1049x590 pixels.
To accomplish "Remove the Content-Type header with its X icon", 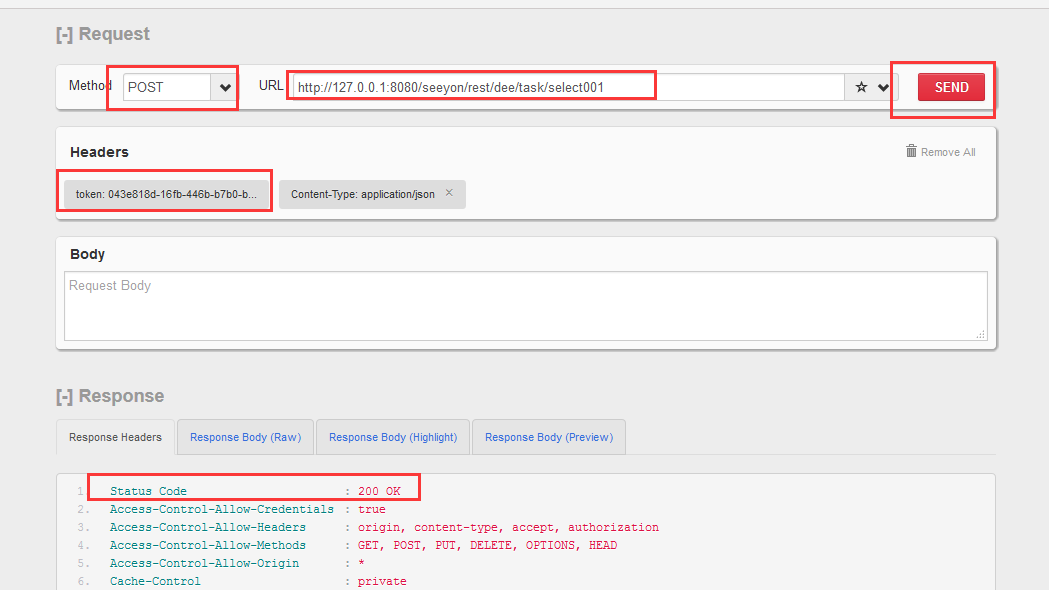I will click(449, 193).
